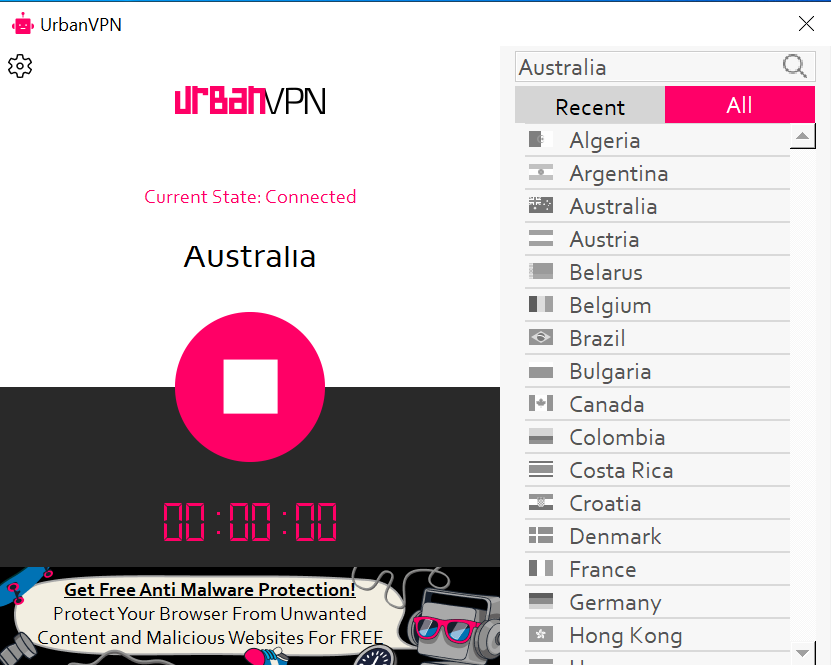Switch to the All tab
831x665 pixels.
click(x=739, y=104)
